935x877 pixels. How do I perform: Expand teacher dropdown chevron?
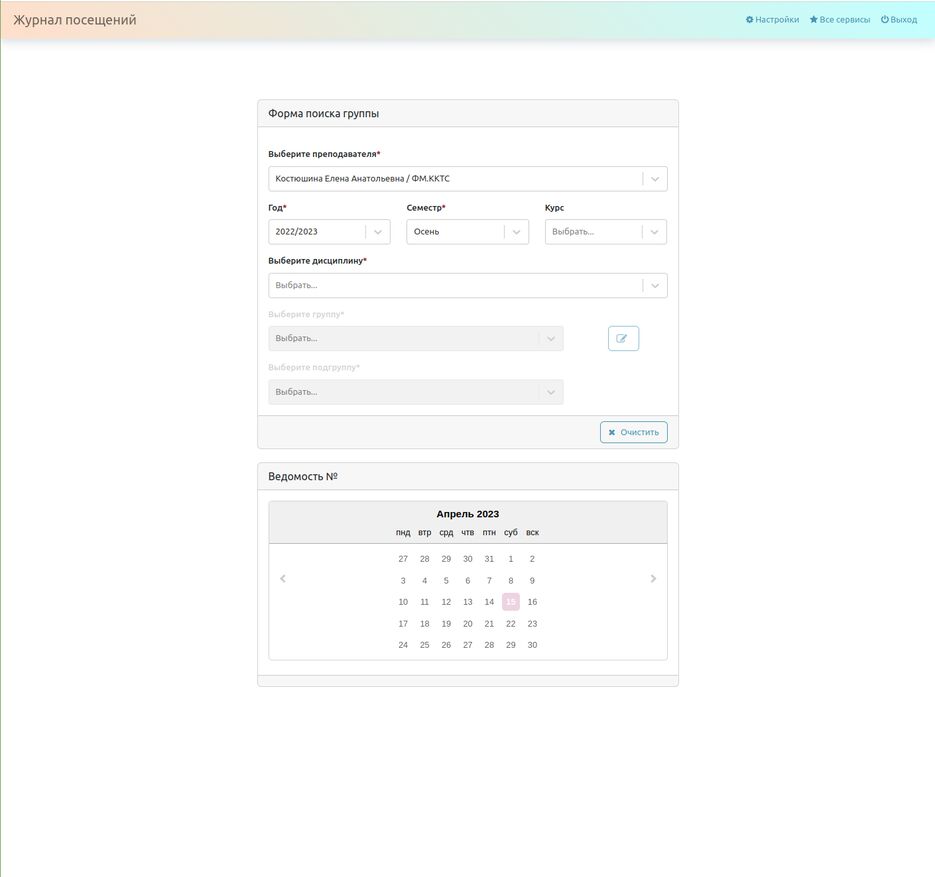tap(655, 179)
